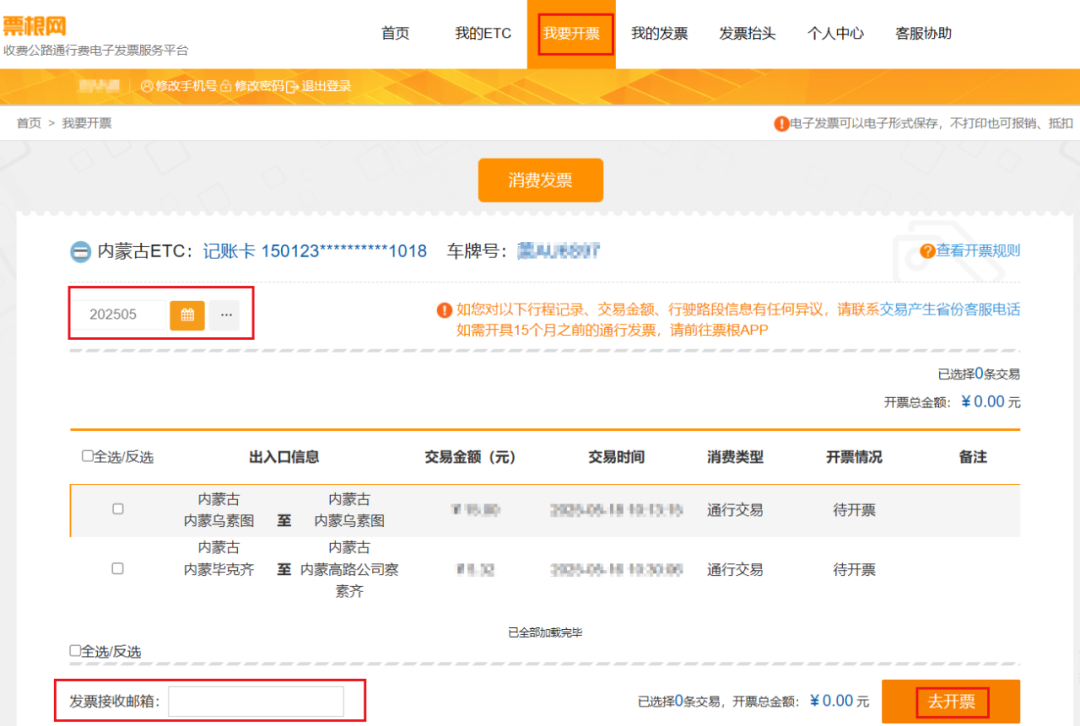Click the question mark icon beside 查看开票规则
The image size is (1080, 726).
click(x=928, y=251)
